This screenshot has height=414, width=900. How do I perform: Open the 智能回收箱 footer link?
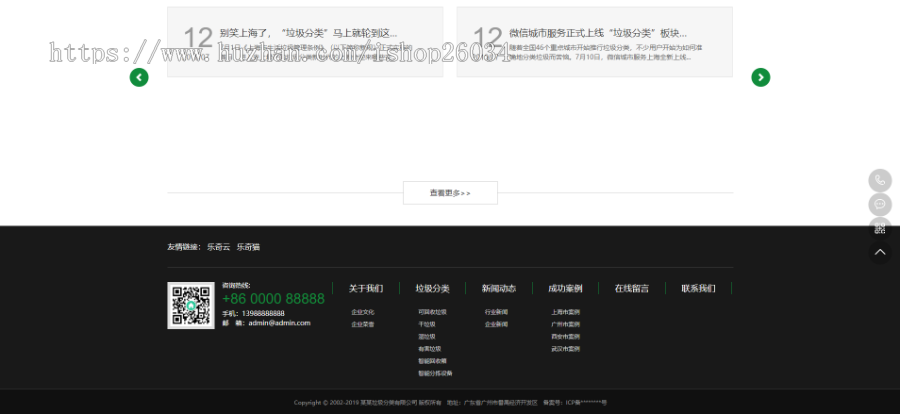pos(432,361)
